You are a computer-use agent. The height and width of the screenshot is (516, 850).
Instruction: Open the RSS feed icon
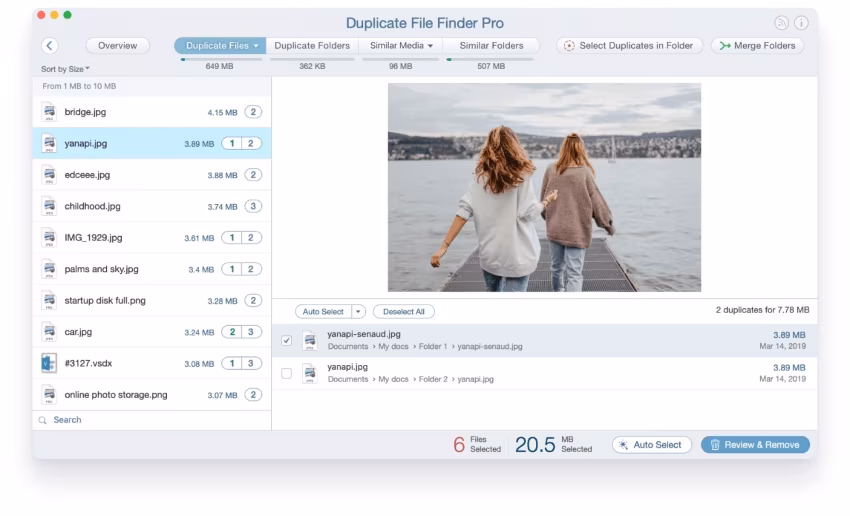(x=781, y=23)
